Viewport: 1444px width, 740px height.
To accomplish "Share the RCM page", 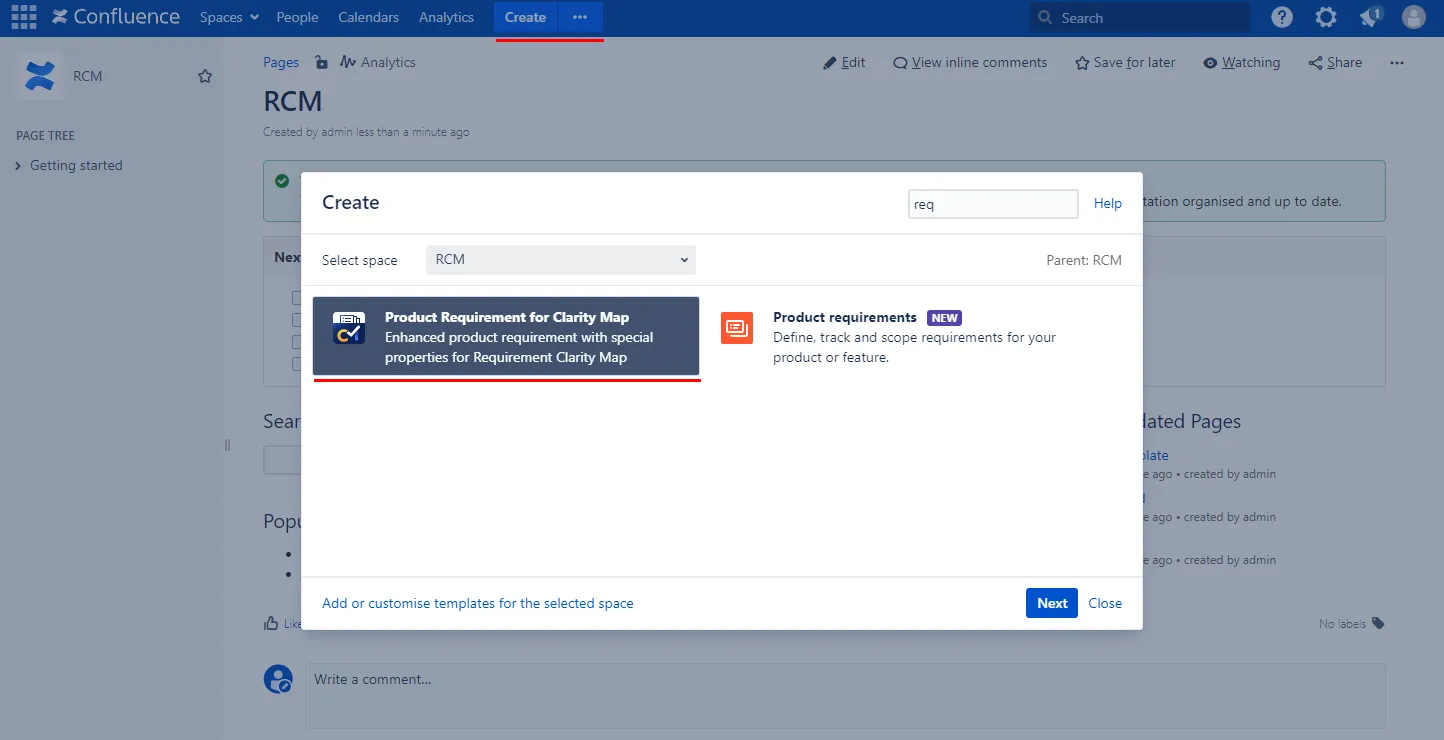I will coord(1335,62).
